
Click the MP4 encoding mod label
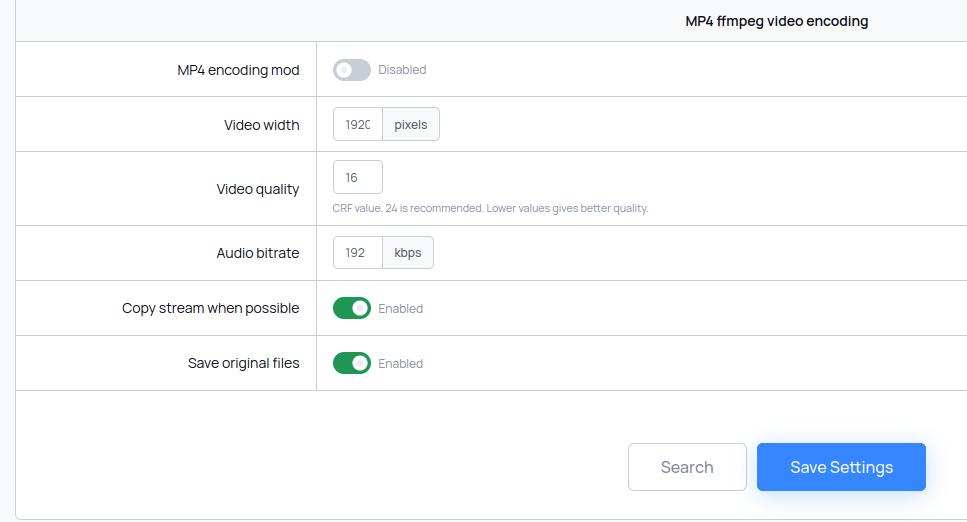tap(238, 70)
